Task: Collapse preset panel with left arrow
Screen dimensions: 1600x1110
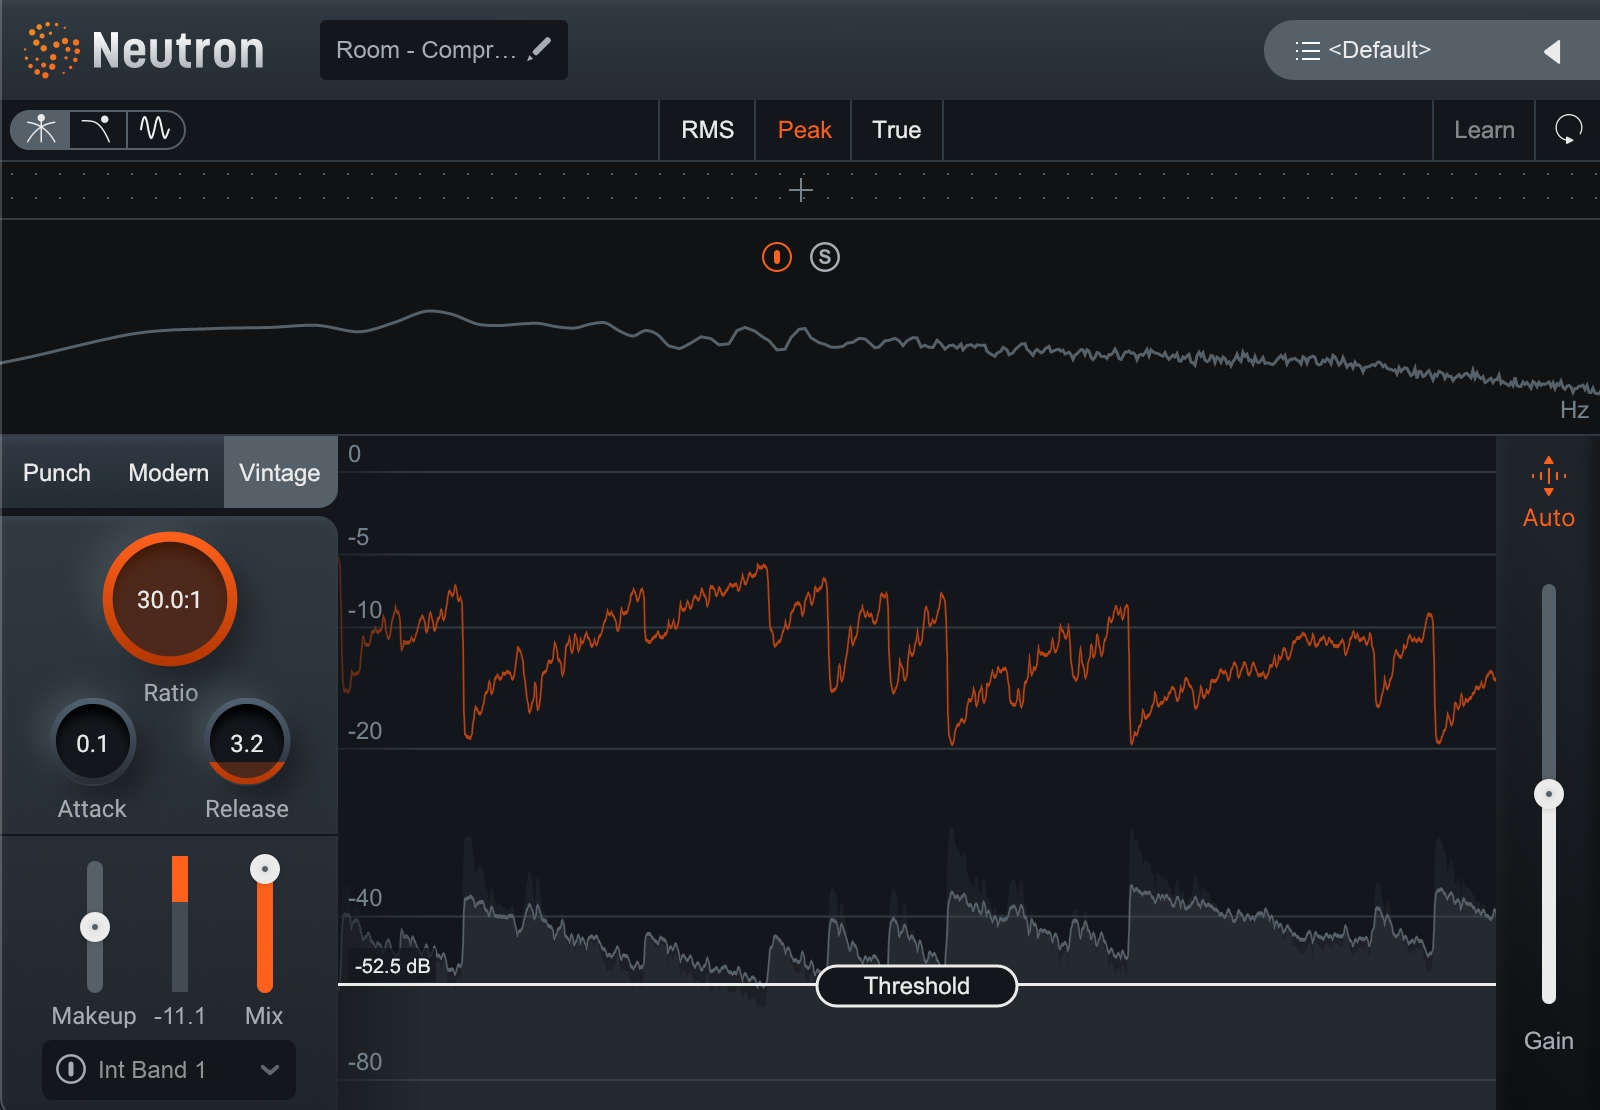Action: coord(1552,51)
